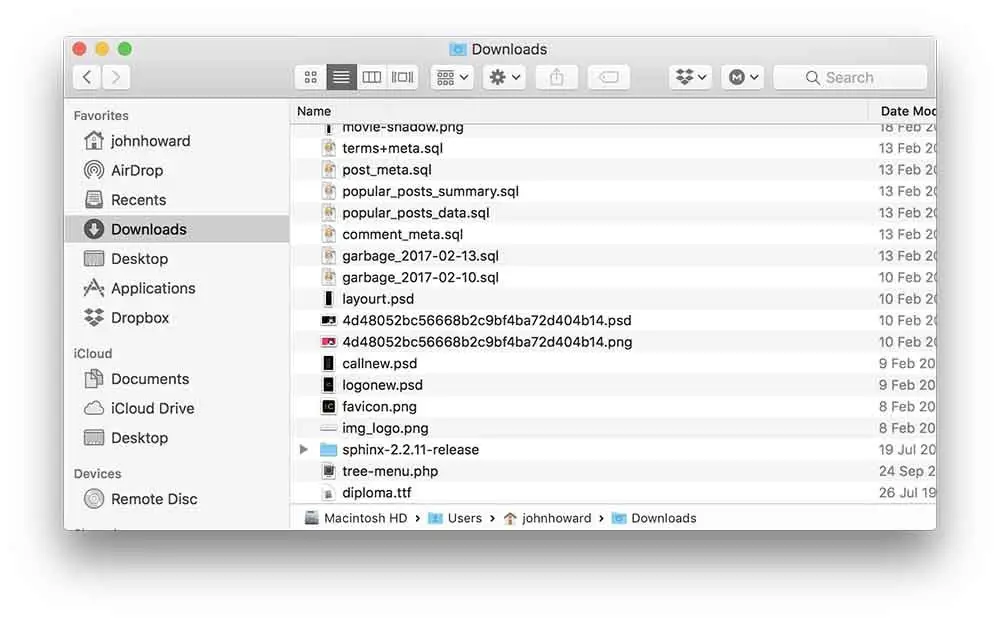The height and width of the screenshot is (621, 1000).
Task: Open the item arrangement dropdown
Action: pyautogui.click(x=452, y=77)
